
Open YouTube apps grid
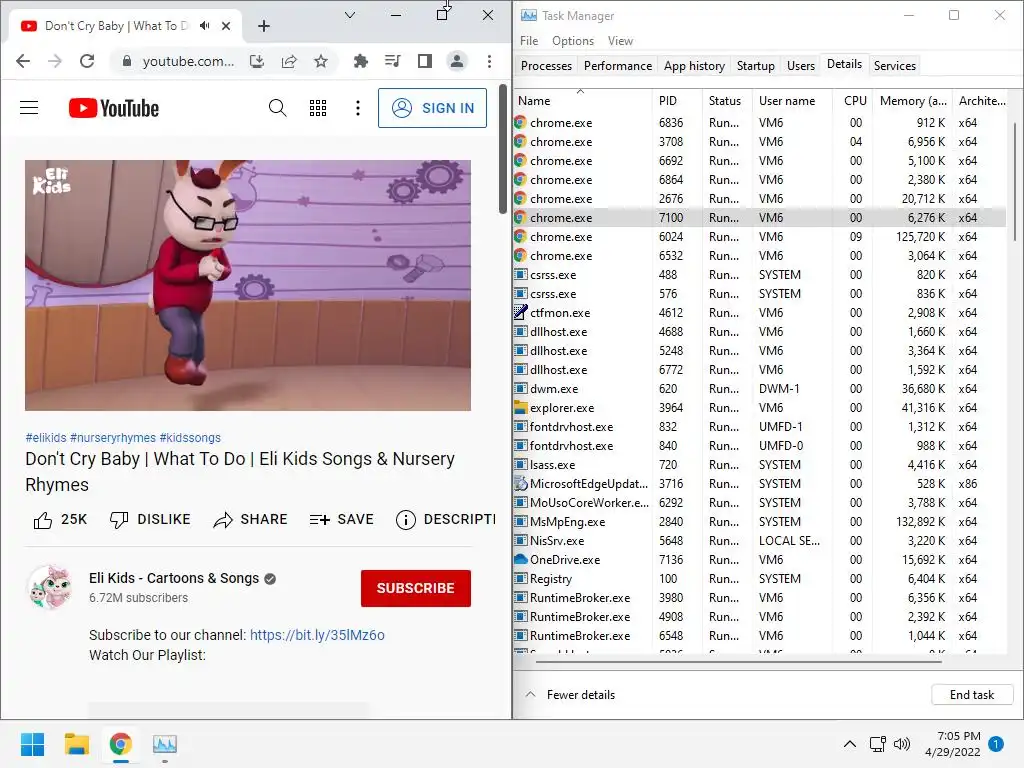point(318,108)
